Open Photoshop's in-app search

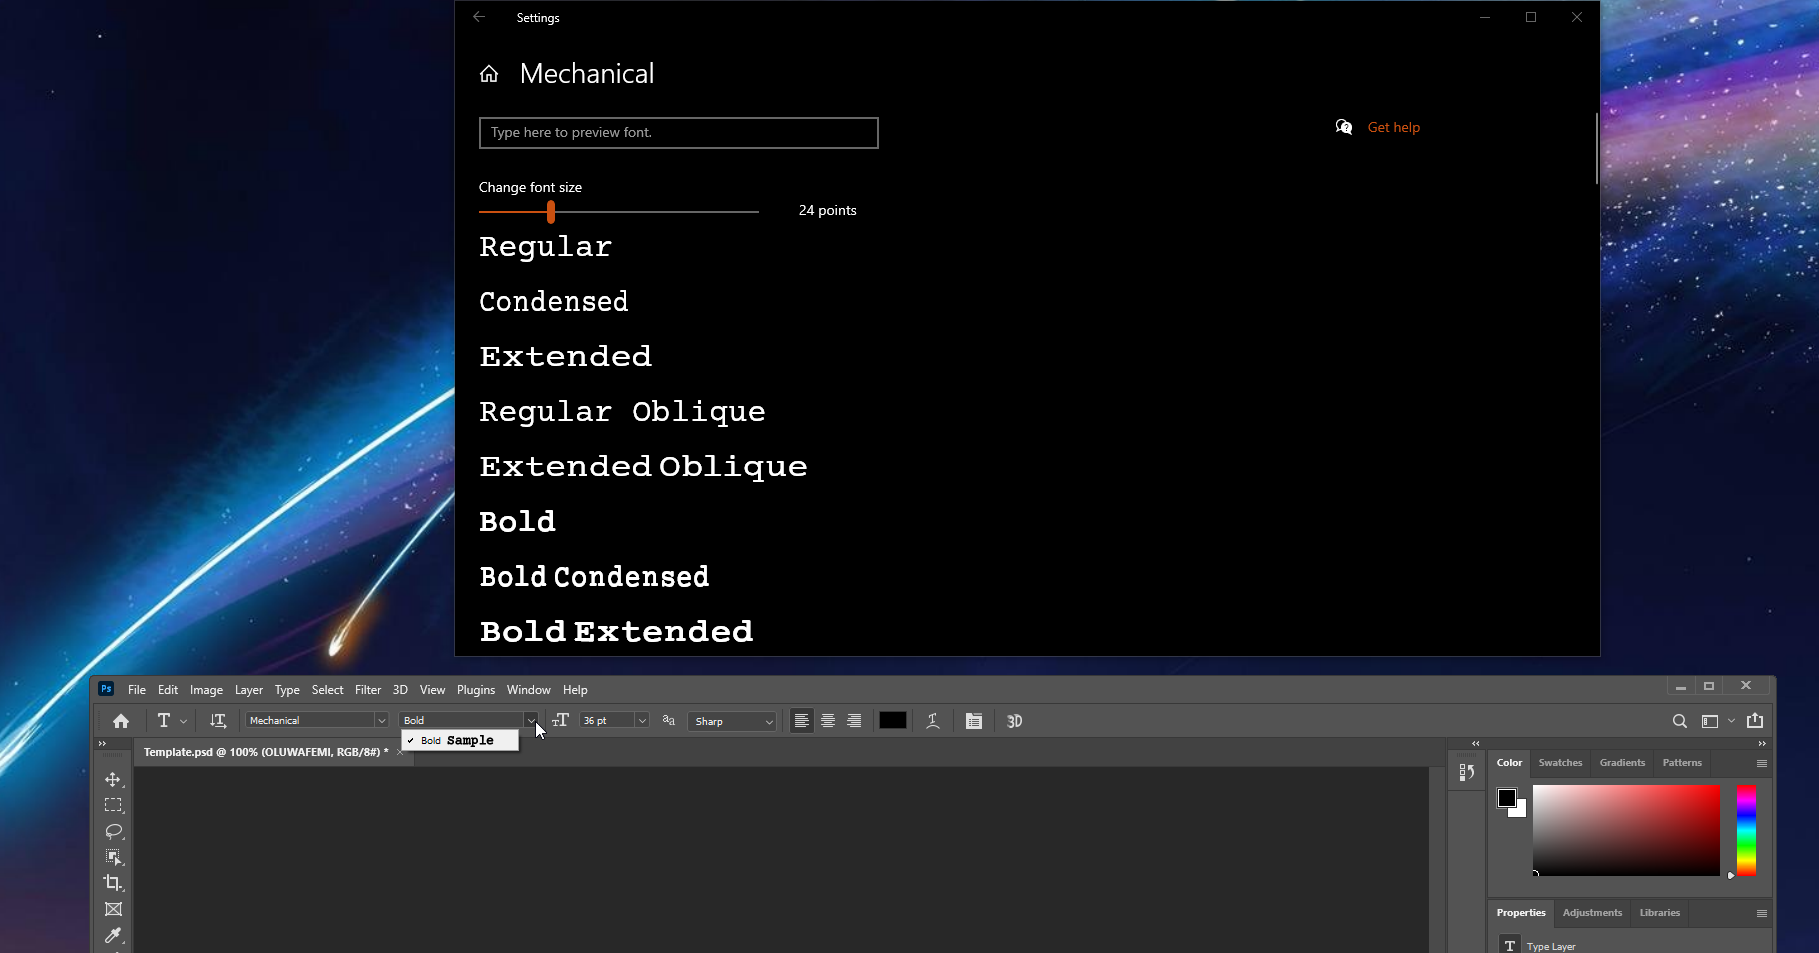1680,720
